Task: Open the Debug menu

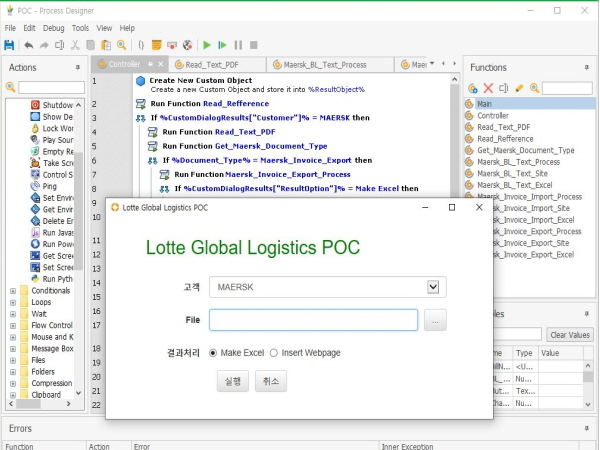Action: pos(54,28)
